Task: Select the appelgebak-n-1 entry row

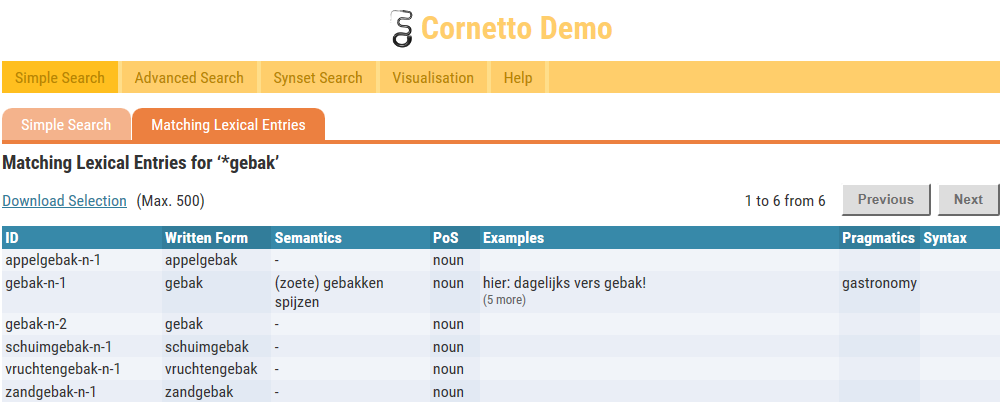Action: click(53, 260)
